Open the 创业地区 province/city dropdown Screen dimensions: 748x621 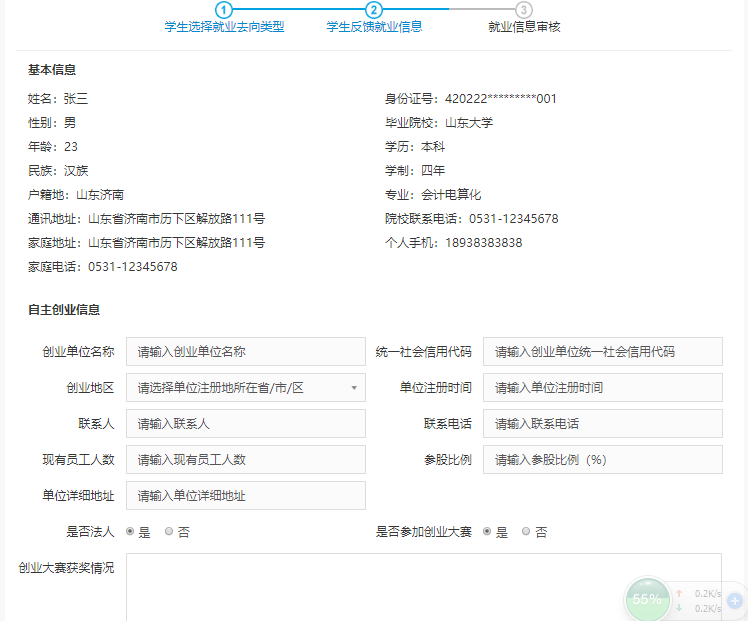(246, 387)
